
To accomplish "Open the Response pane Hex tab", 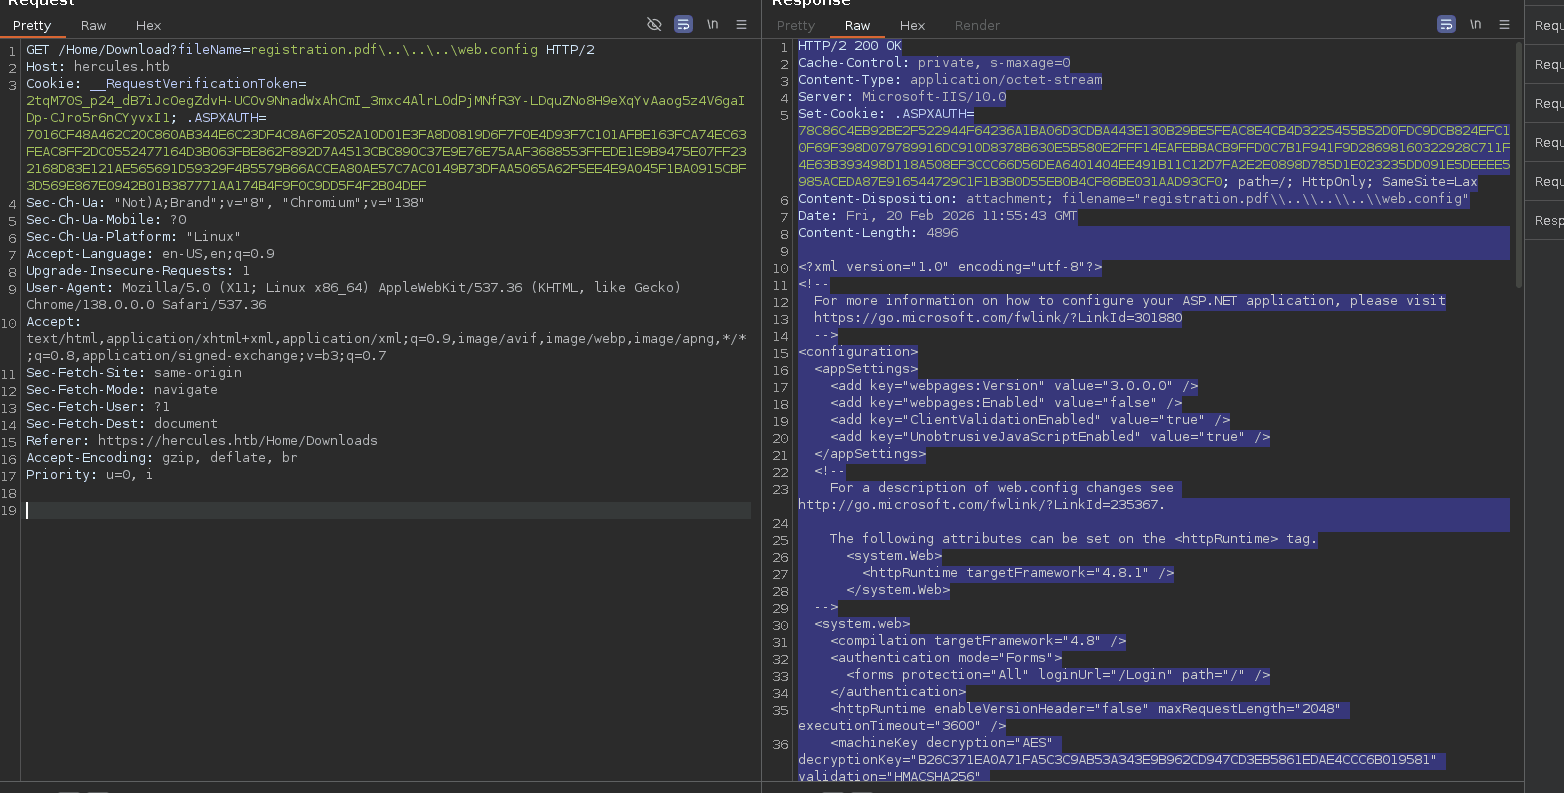I will (912, 25).
